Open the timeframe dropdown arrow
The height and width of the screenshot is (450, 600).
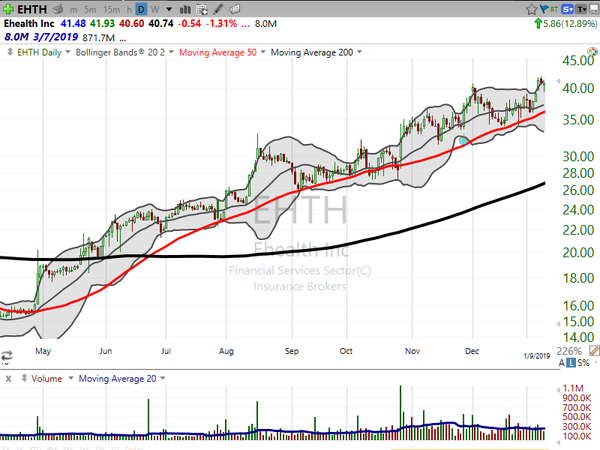point(169,9)
